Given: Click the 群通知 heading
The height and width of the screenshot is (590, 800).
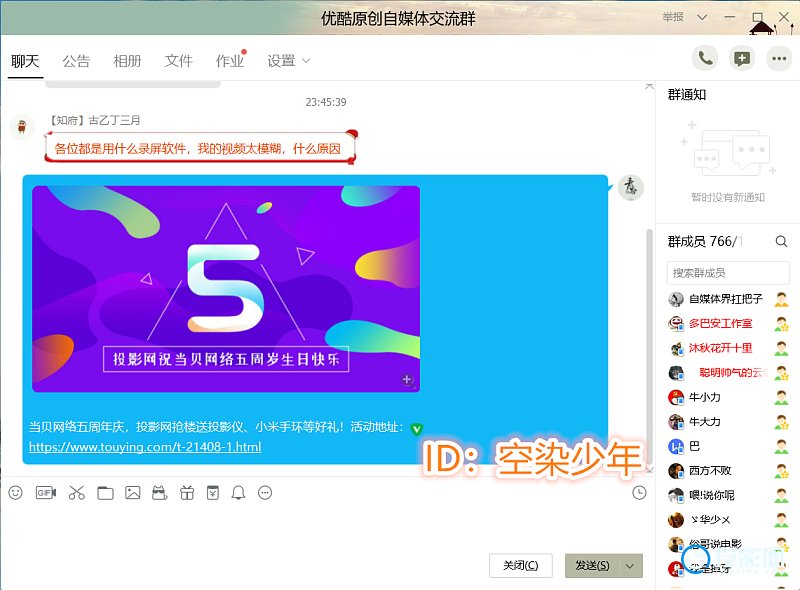Looking at the screenshot, I should (687, 94).
